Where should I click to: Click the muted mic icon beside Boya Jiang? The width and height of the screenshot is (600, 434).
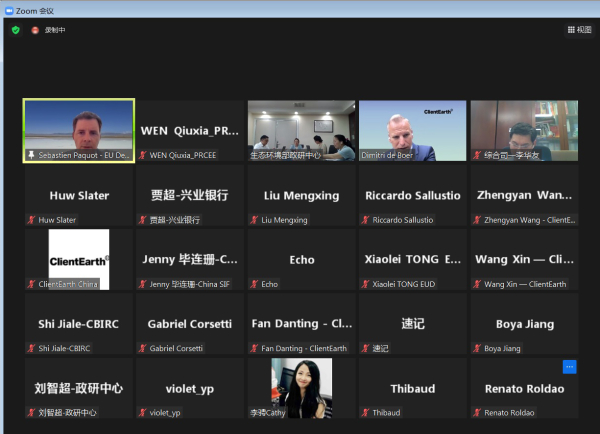(x=477, y=348)
